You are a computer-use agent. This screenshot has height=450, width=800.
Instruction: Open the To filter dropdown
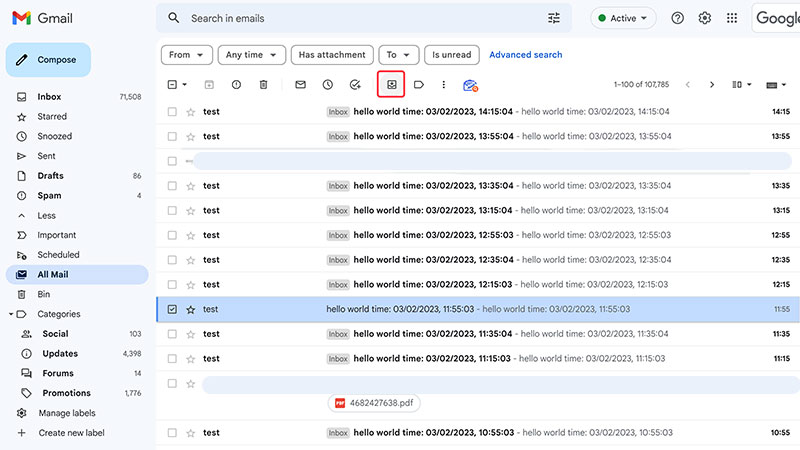tap(398, 55)
